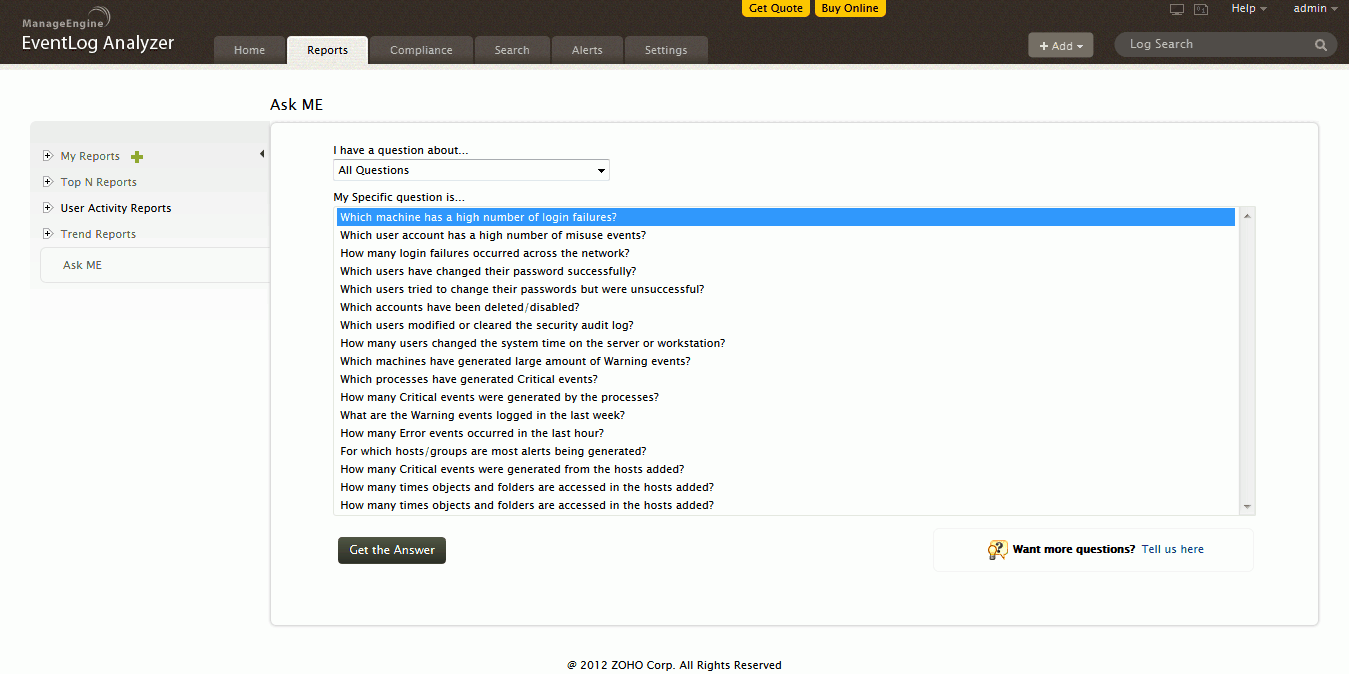
Task: Select question about hosts/groups generating most alerts
Action: (x=786, y=451)
